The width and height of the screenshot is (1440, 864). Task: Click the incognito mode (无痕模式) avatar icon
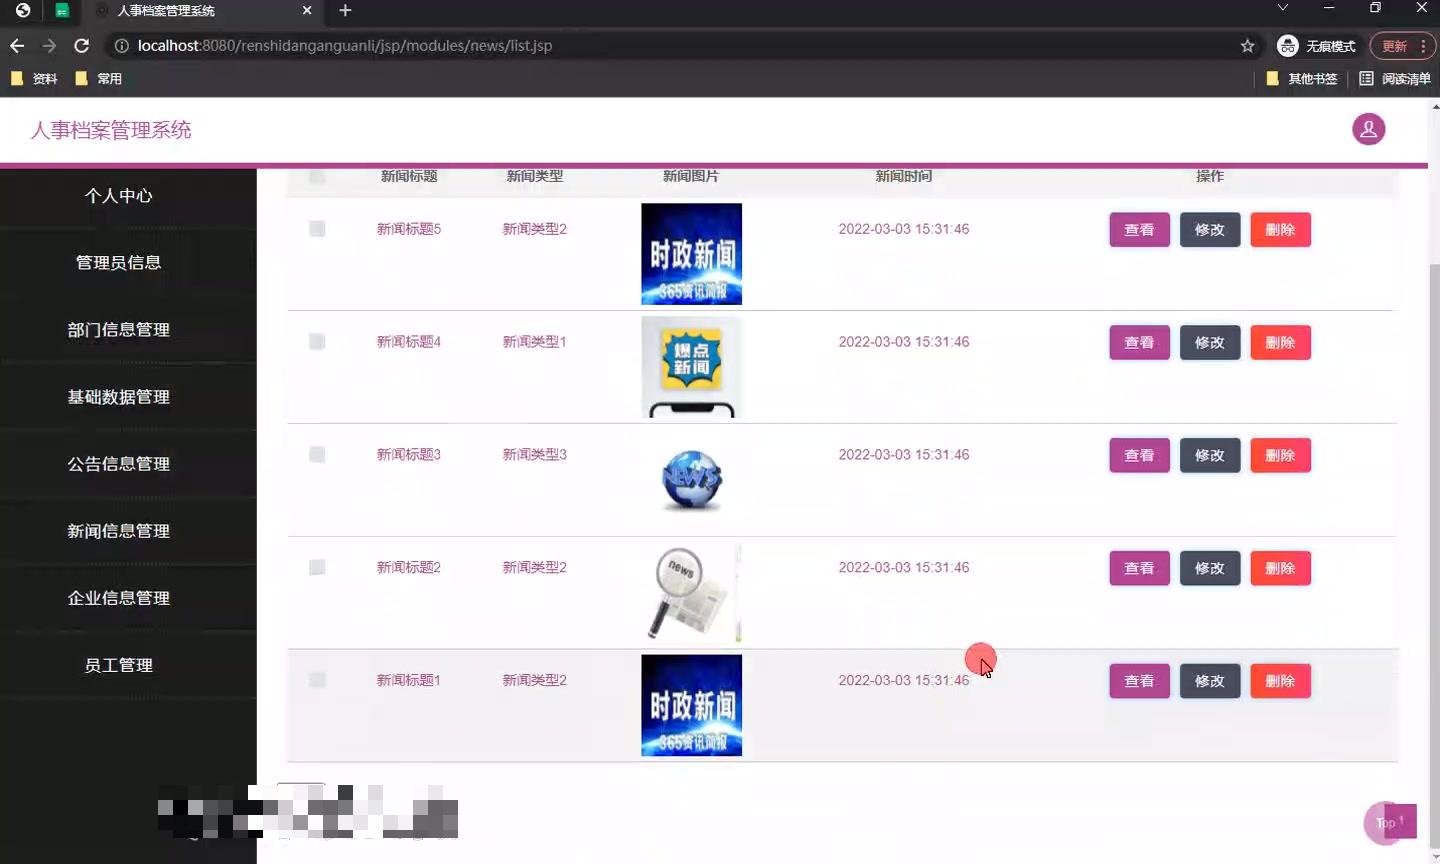(1286, 45)
